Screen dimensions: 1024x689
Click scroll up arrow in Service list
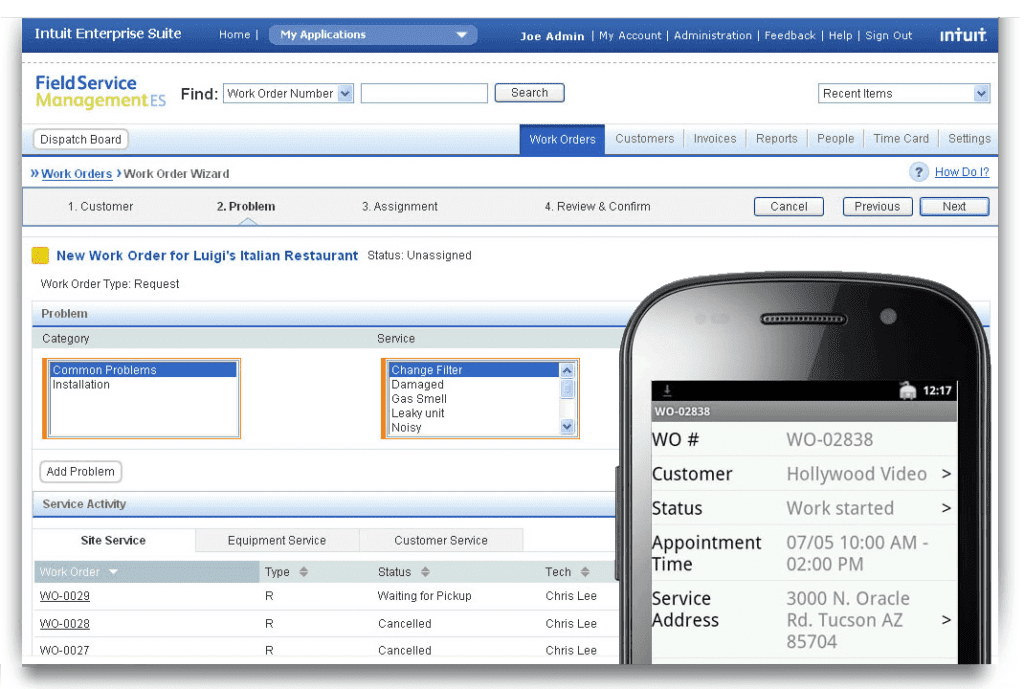coord(567,370)
